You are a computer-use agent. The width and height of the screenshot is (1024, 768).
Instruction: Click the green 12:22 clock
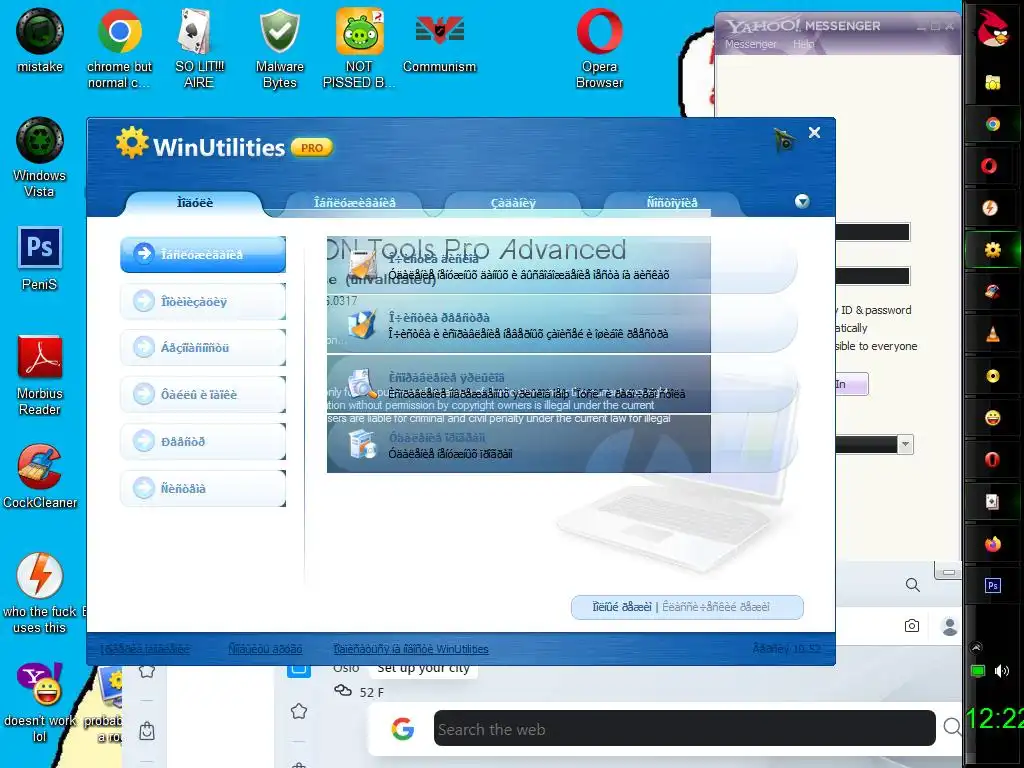pos(994,718)
